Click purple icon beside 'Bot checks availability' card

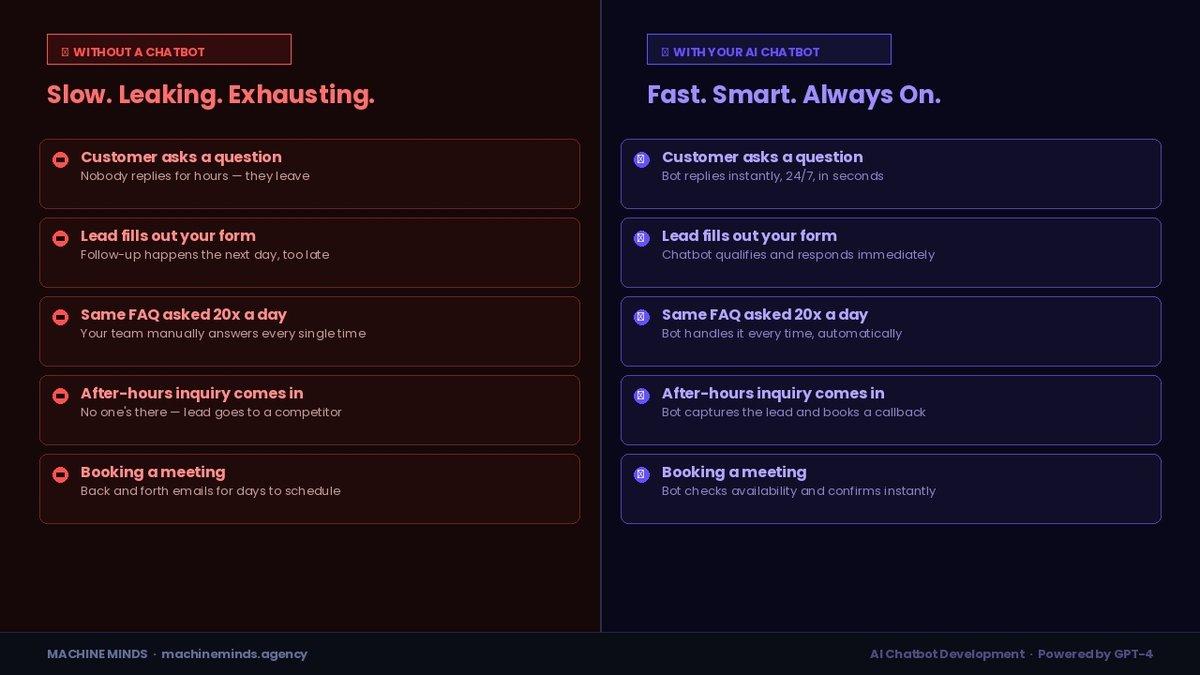click(x=642, y=475)
